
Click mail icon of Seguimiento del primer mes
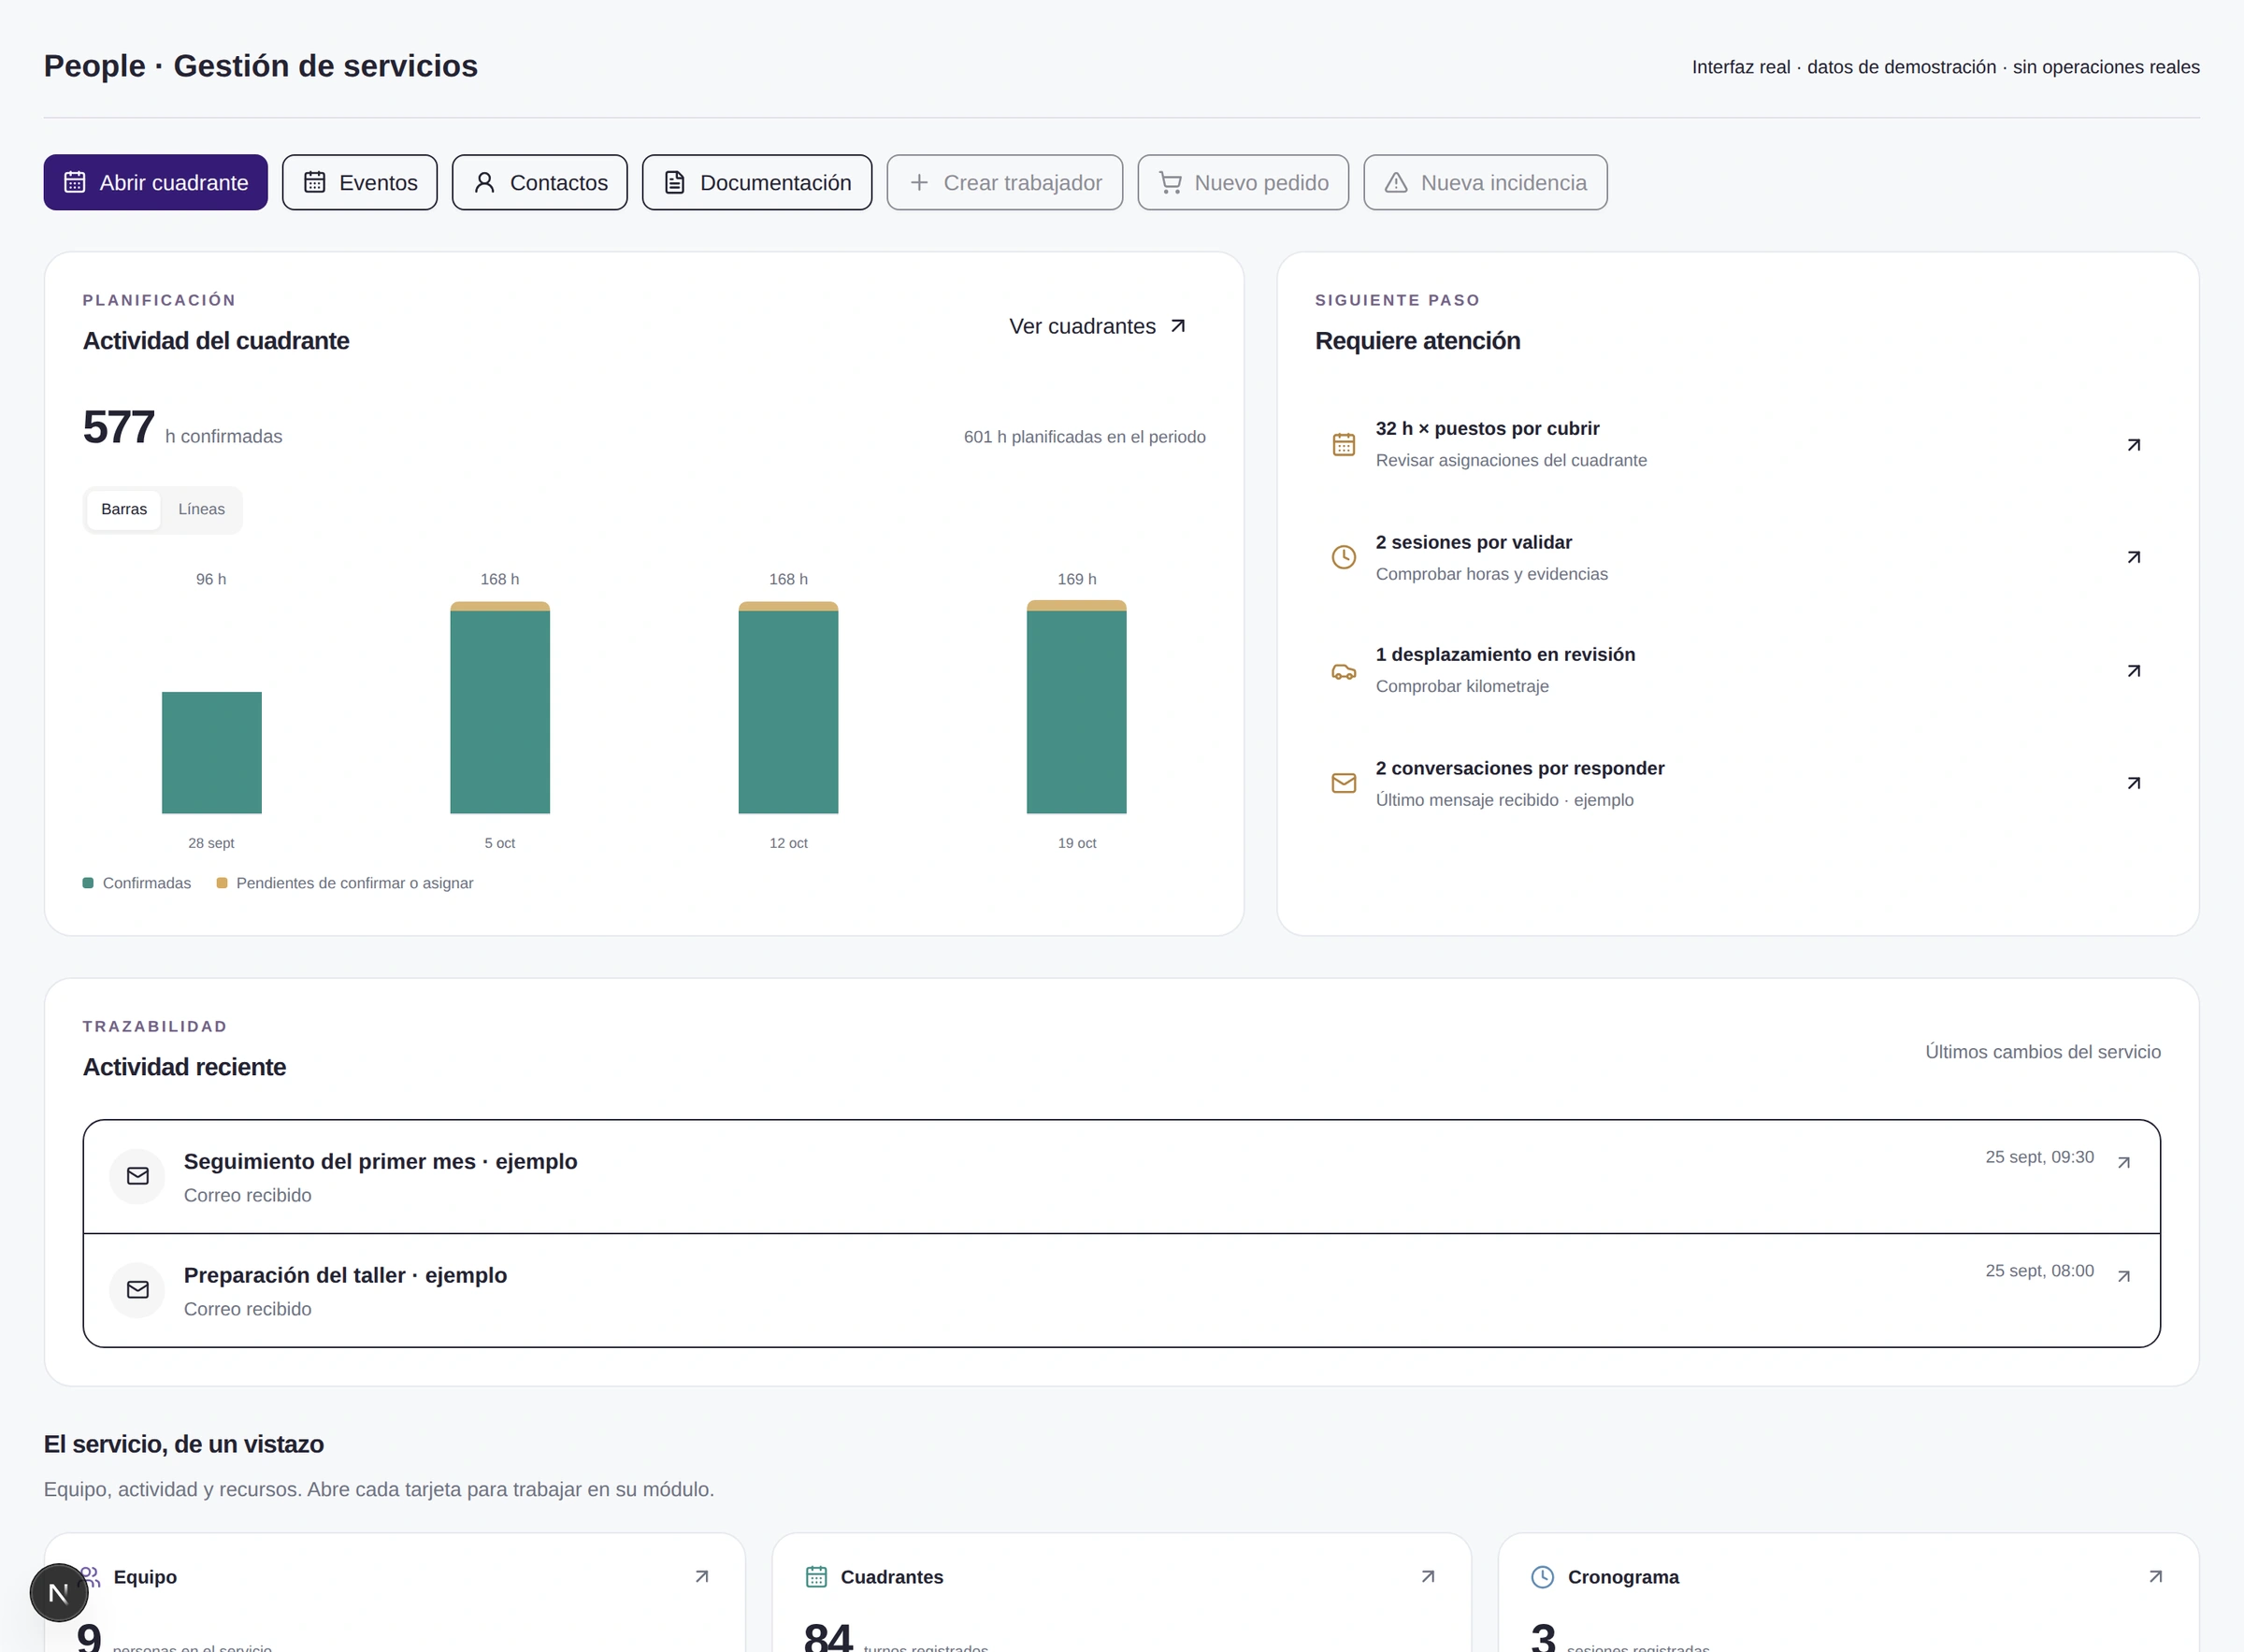tap(137, 1176)
